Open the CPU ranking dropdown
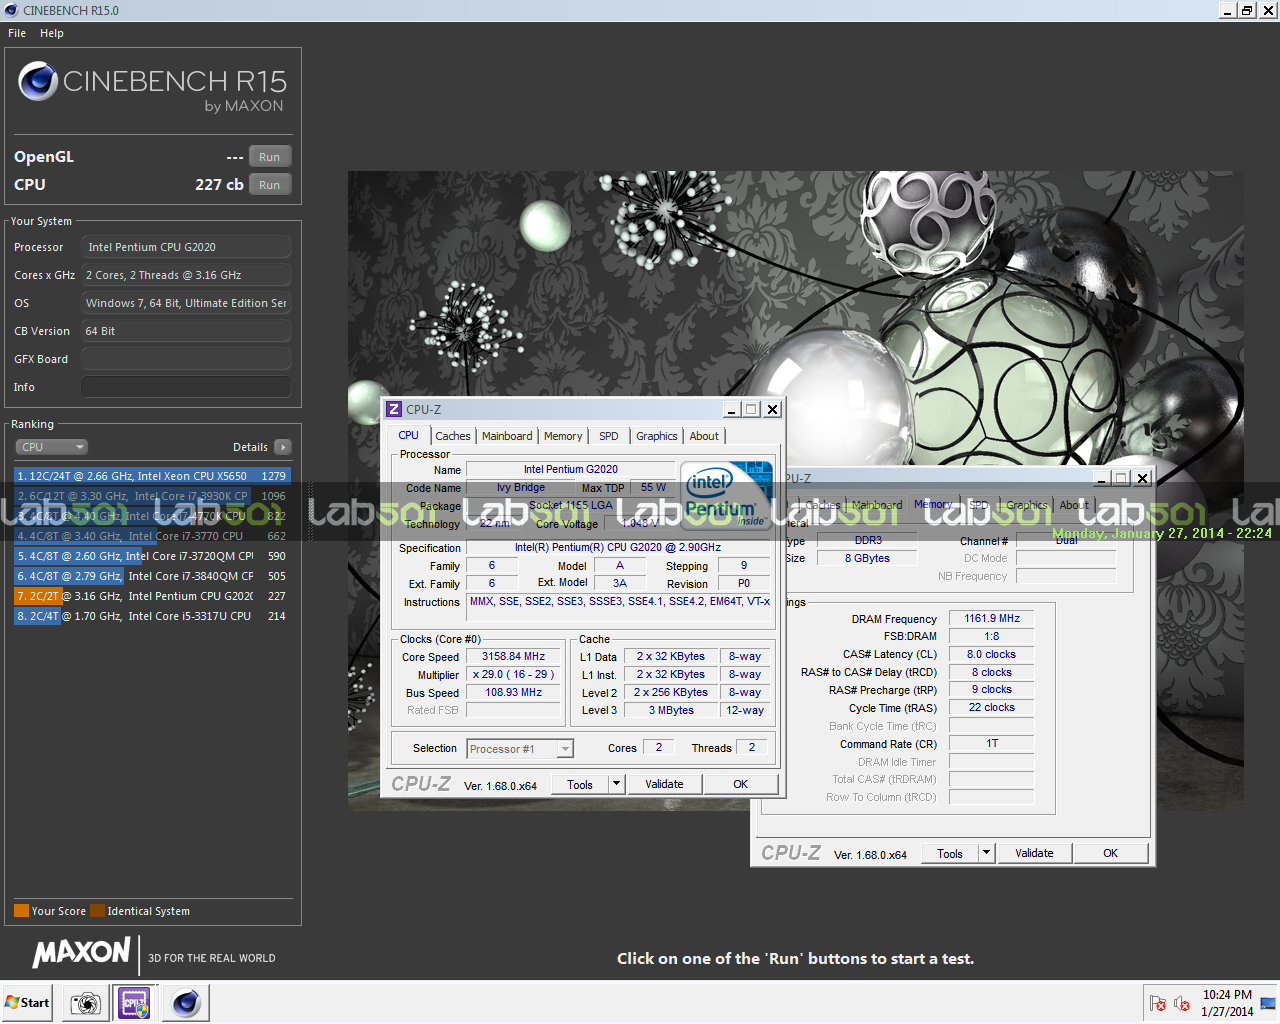Viewport: 1280px width, 1024px height. 51,447
